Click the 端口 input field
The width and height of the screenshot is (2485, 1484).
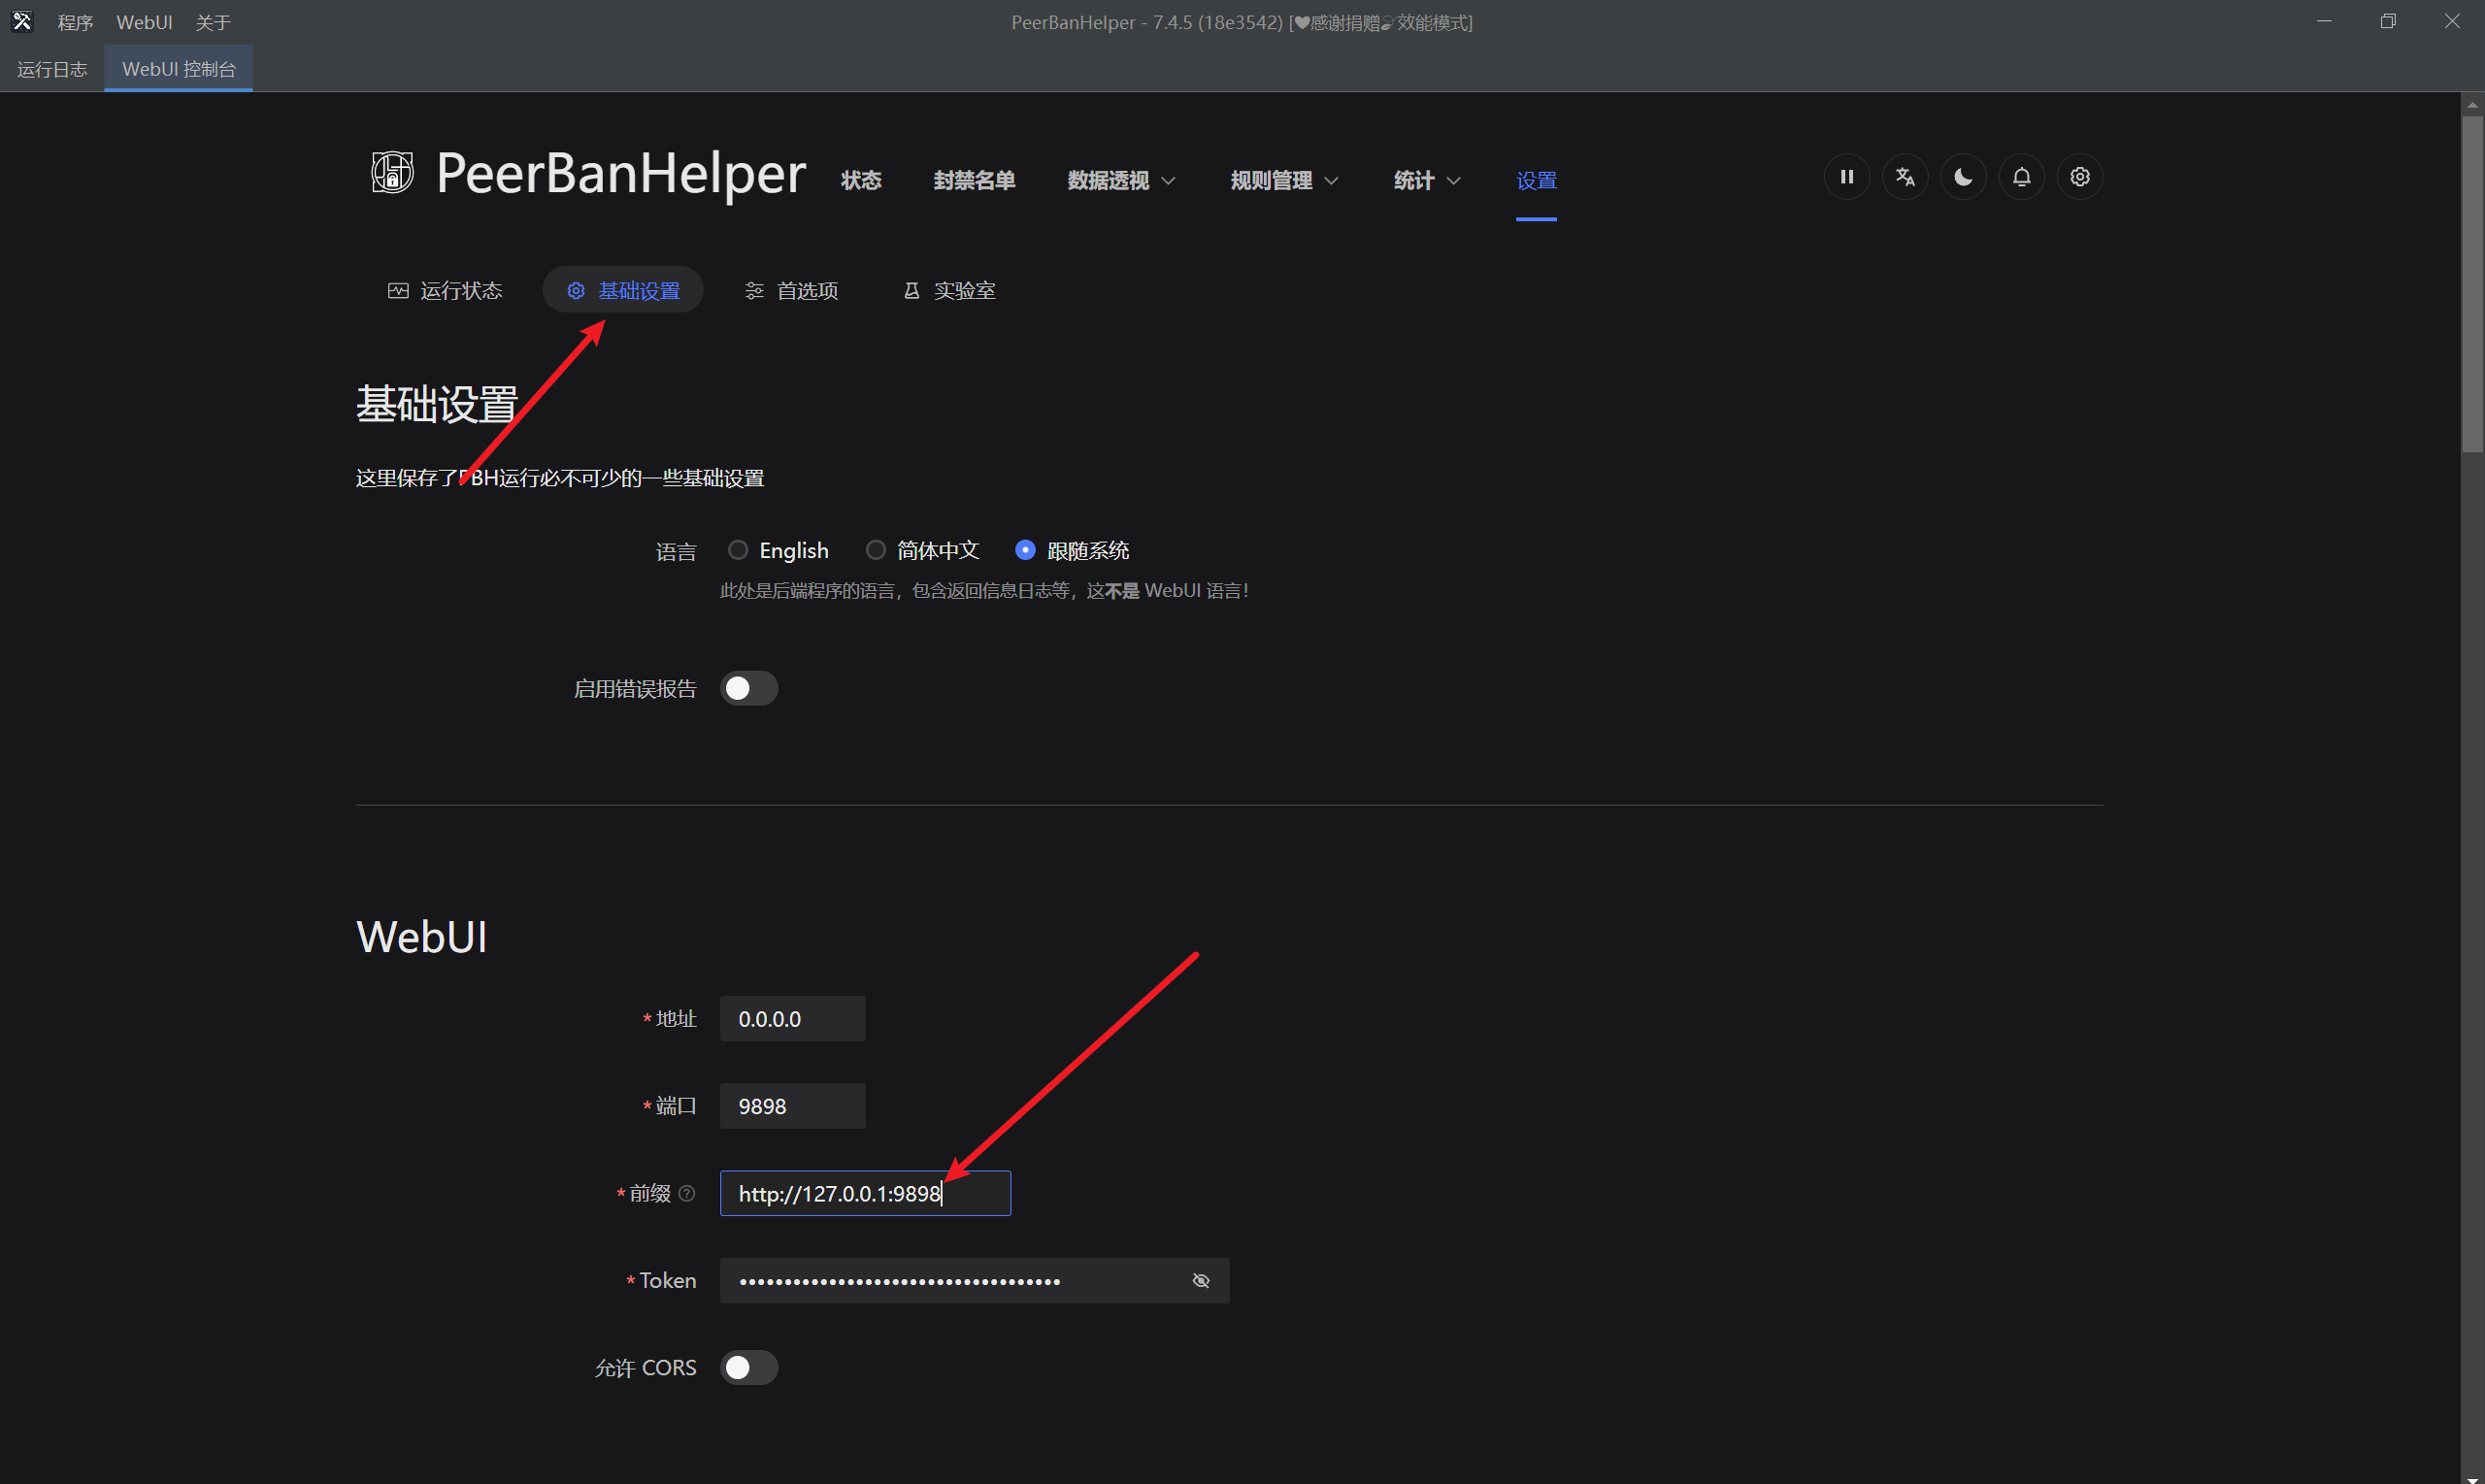792,1106
